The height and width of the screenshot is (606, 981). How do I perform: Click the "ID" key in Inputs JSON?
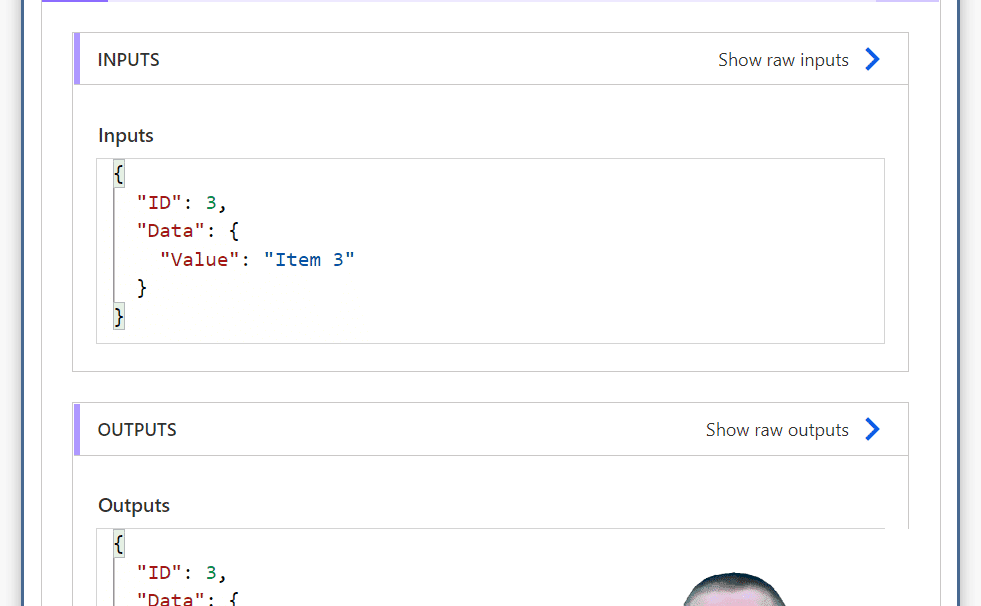160,203
